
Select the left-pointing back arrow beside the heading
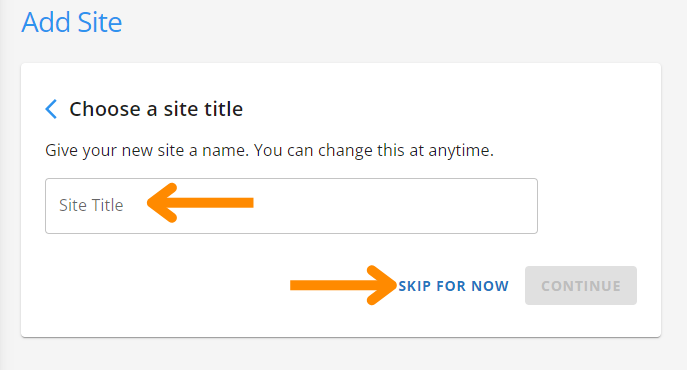pos(51,109)
